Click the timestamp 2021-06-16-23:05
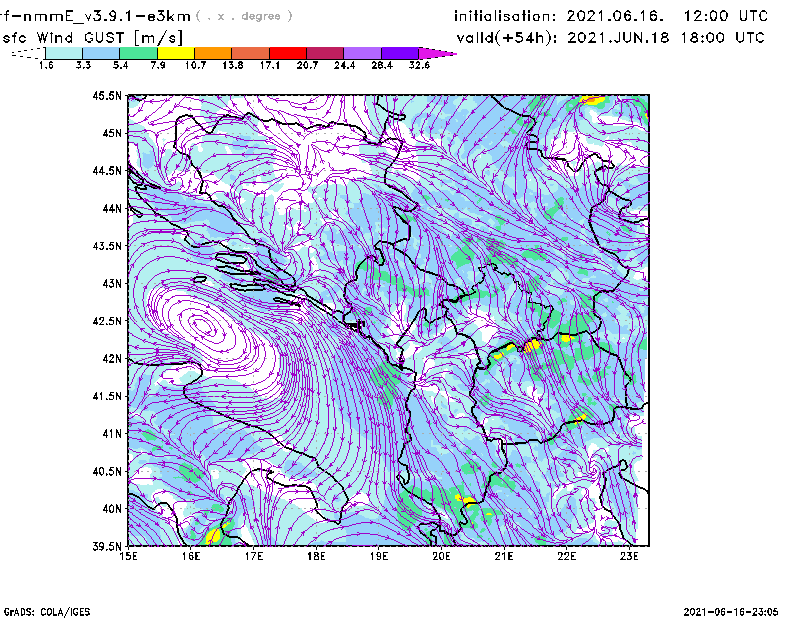This screenshot has height=618, width=800. click(x=731, y=611)
